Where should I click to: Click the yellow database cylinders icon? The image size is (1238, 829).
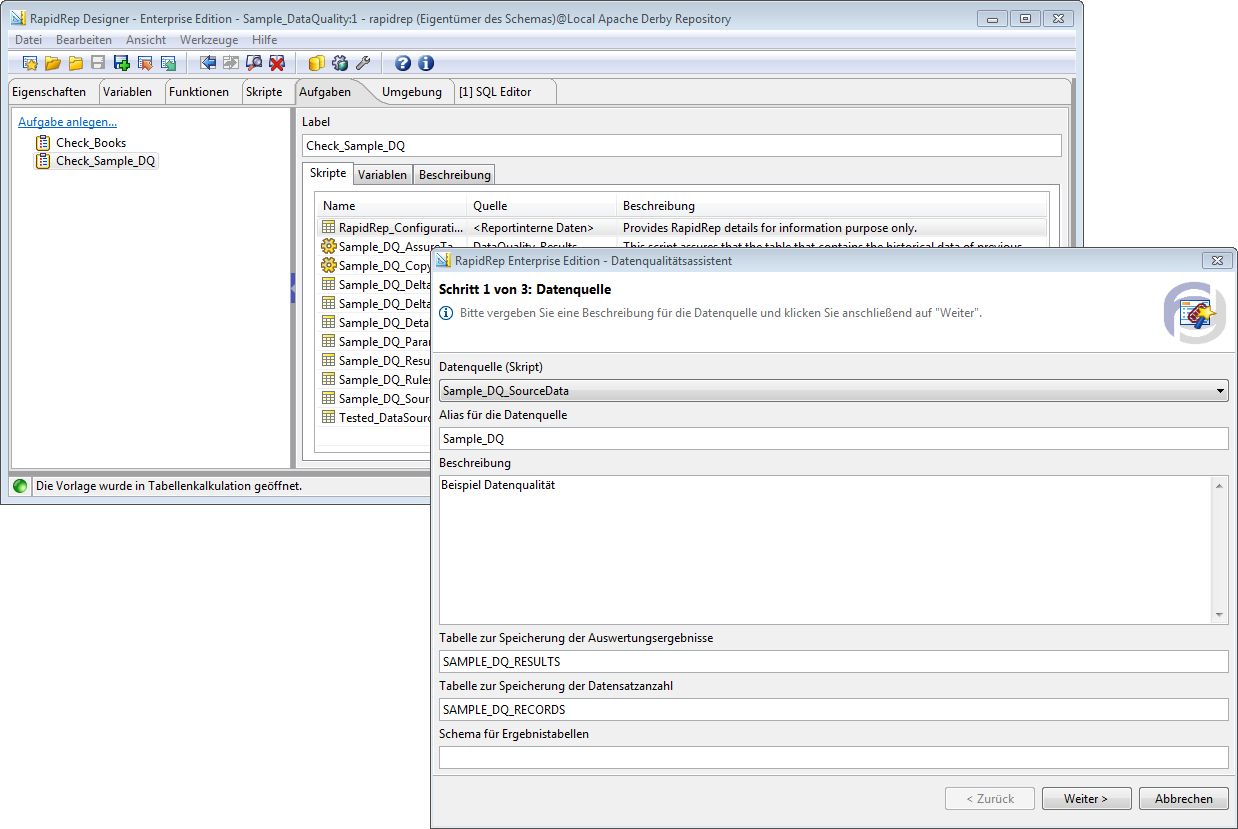click(x=316, y=63)
